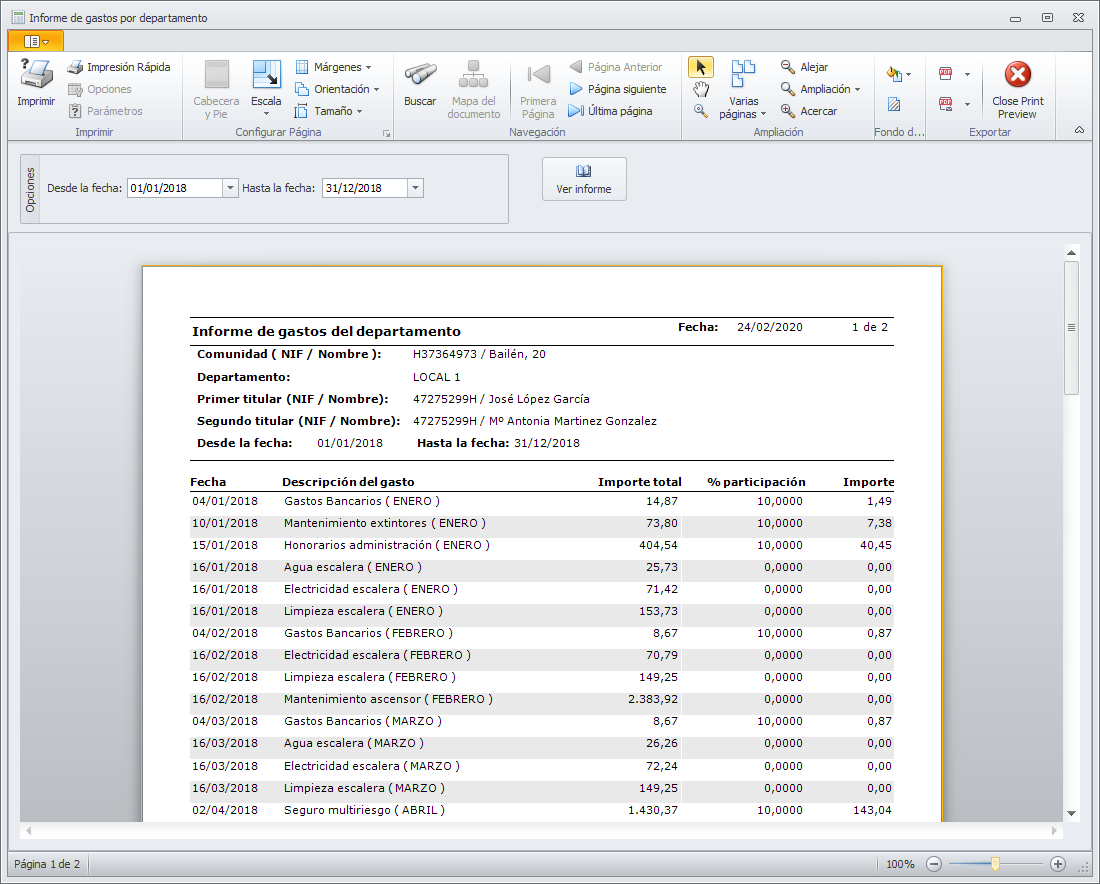Open the yellow application menu button

click(x=36, y=41)
